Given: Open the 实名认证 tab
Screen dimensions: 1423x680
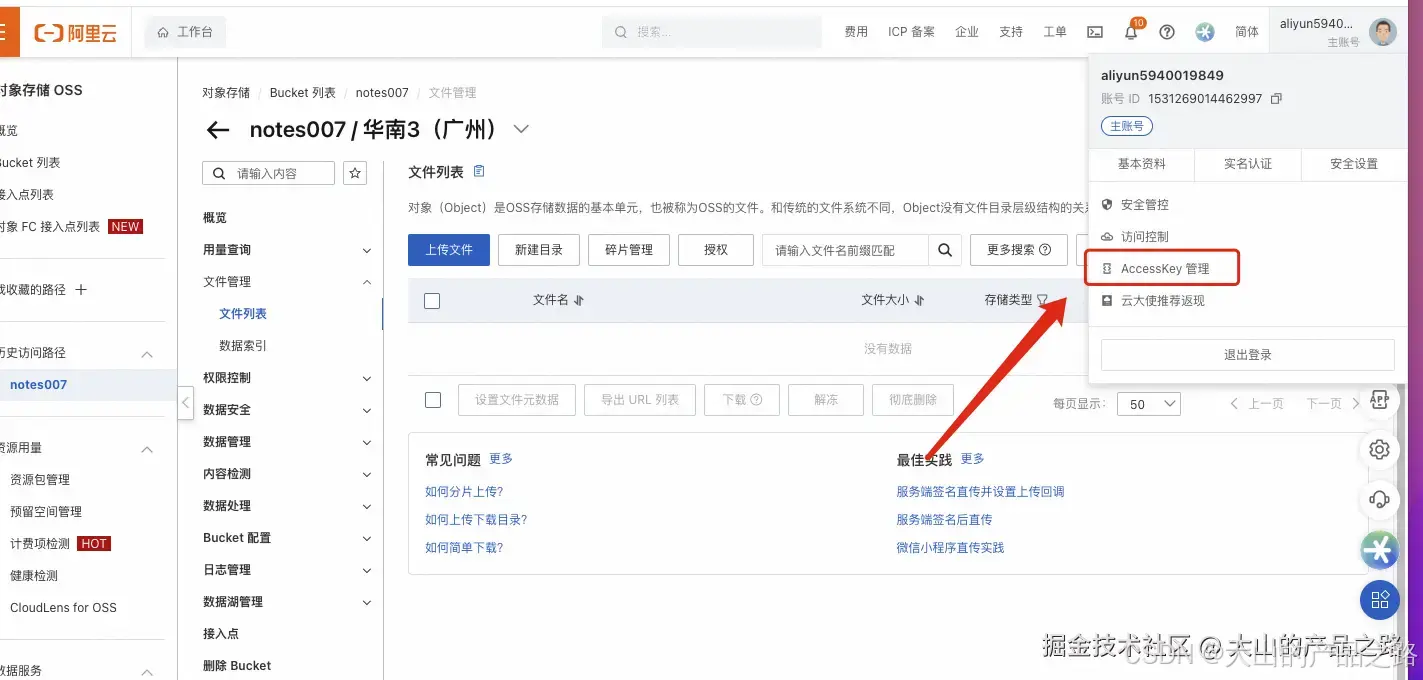Looking at the screenshot, I should tap(1248, 164).
